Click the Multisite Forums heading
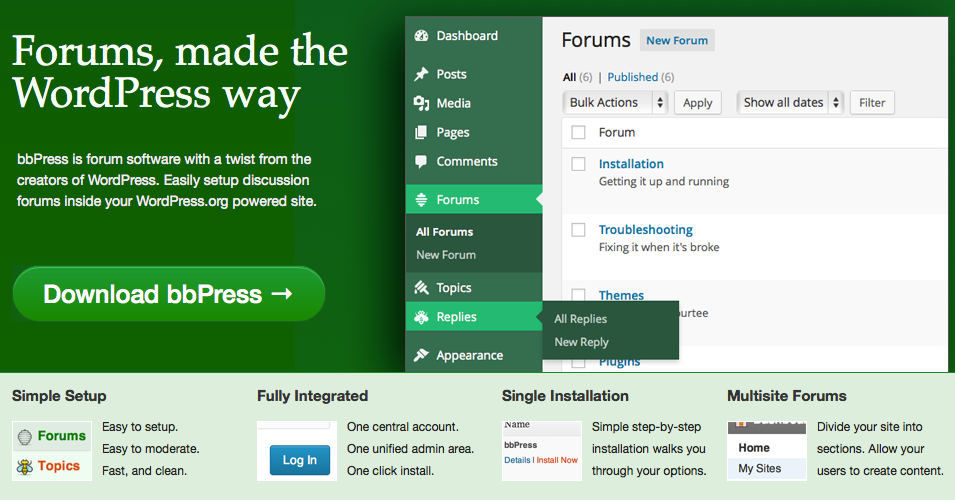This screenshot has width=955, height=500. pyautogui.click(x=787, y=396)
